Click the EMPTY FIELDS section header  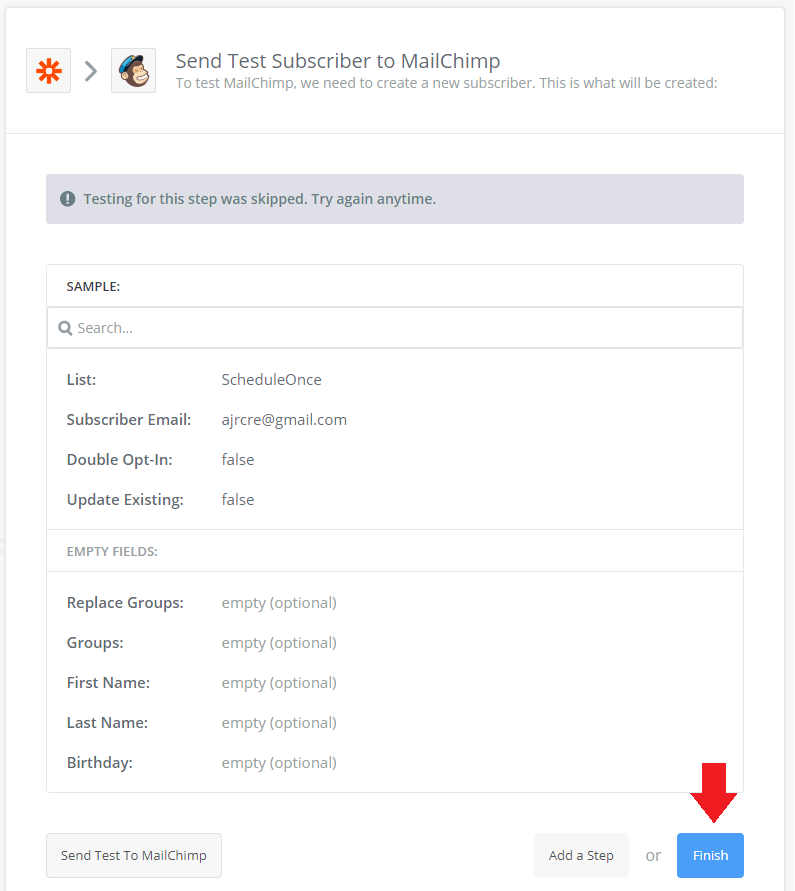[x=112, y=551]
